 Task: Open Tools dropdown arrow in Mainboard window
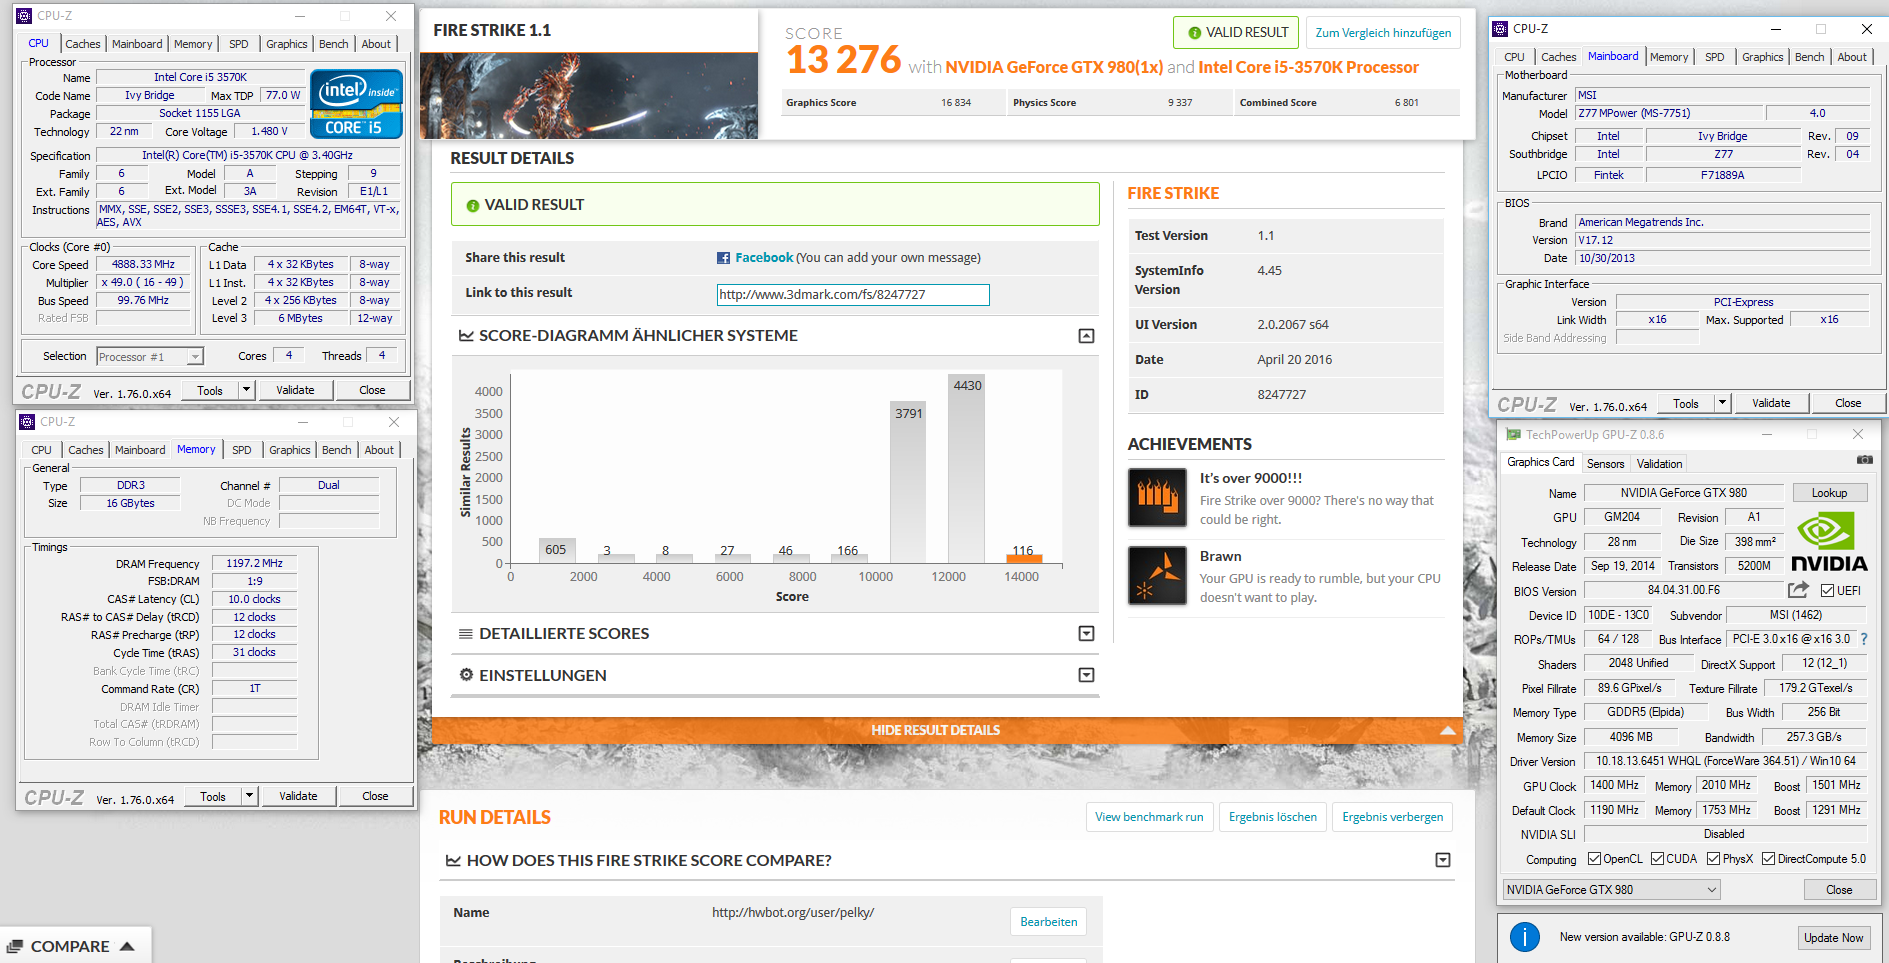tap(1722, 403)
